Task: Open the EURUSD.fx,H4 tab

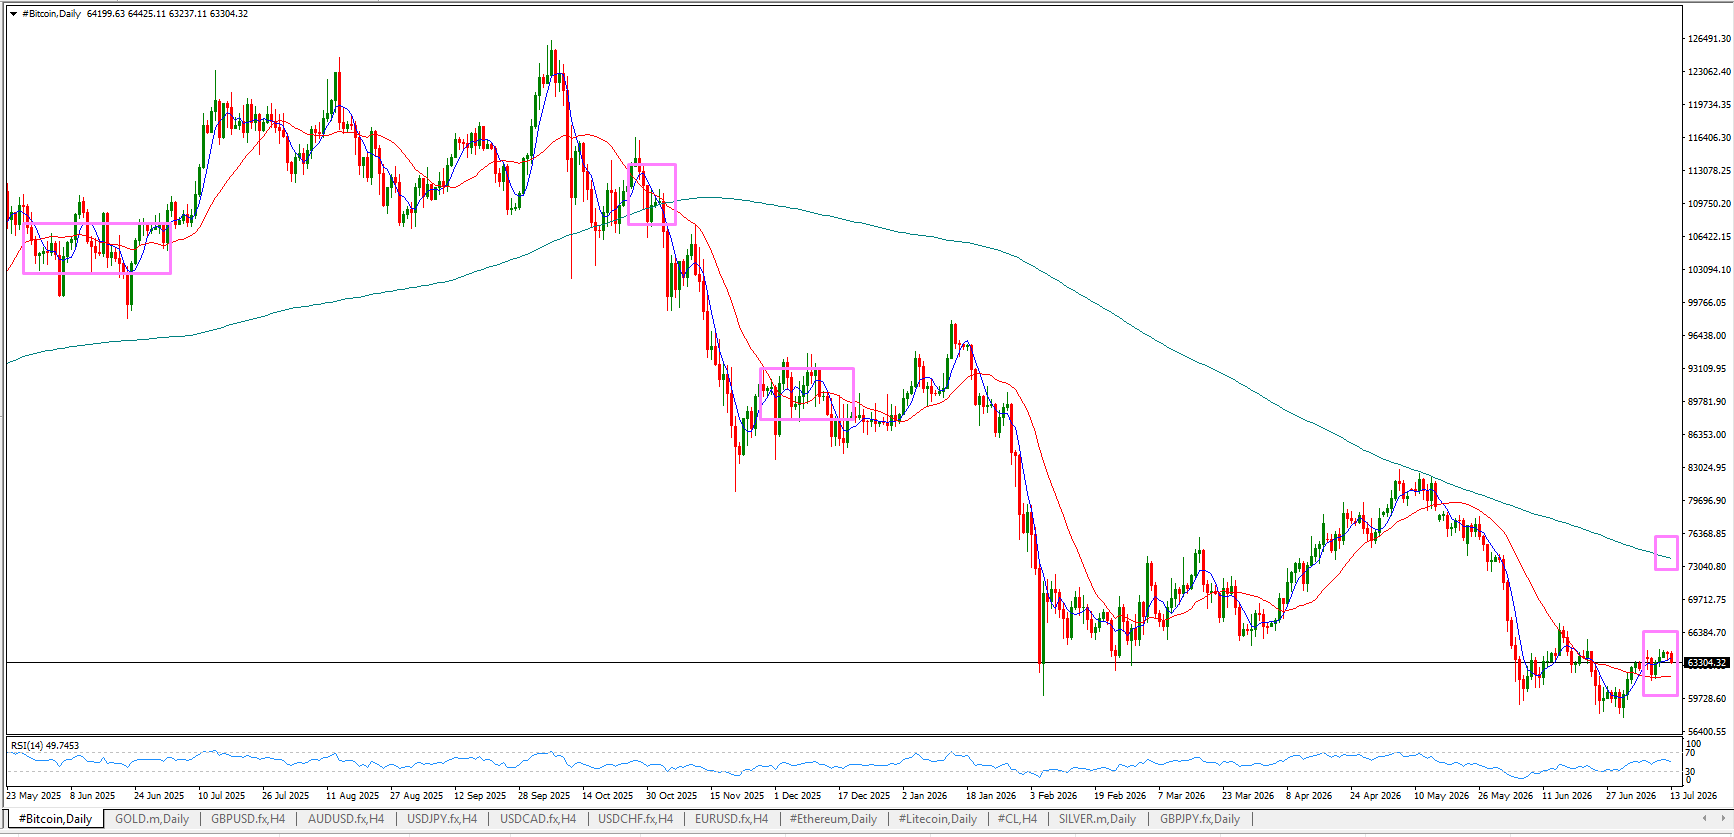Action: tap(732, 819)
